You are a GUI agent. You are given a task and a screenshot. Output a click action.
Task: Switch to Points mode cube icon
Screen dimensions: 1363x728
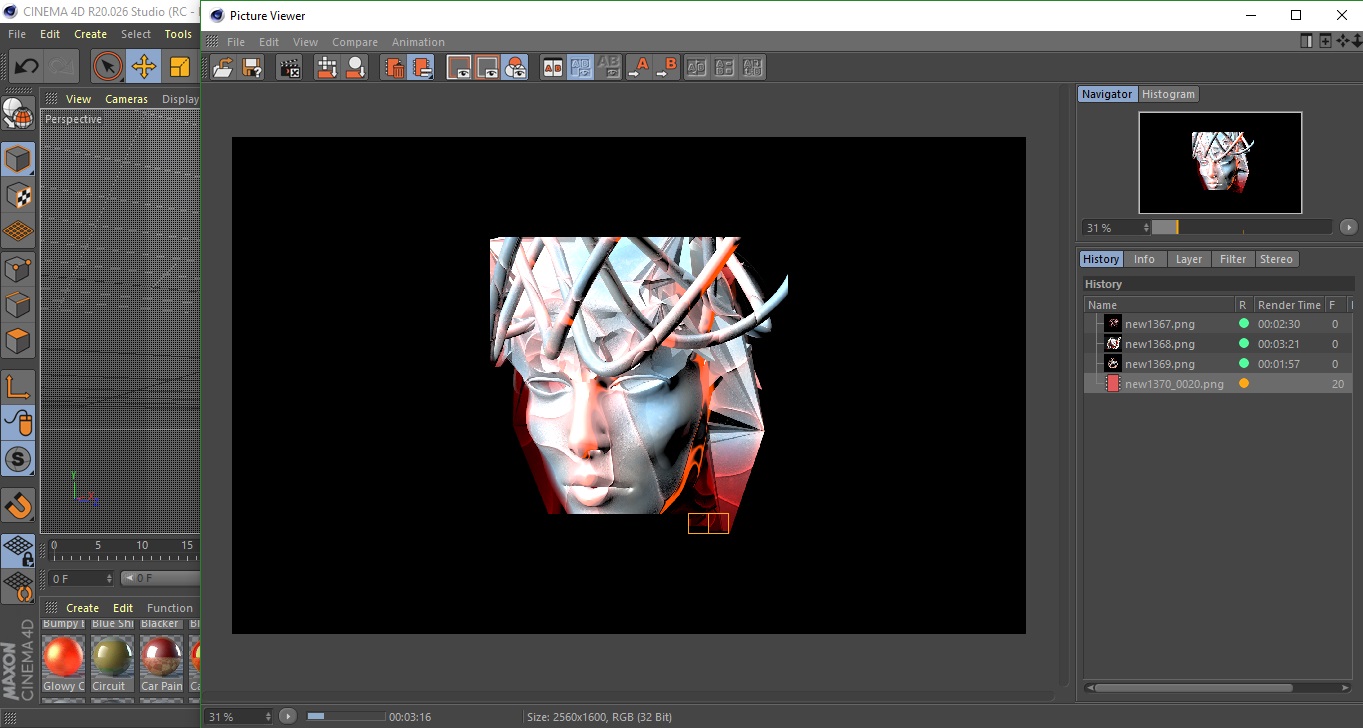[x=18, y=268]
